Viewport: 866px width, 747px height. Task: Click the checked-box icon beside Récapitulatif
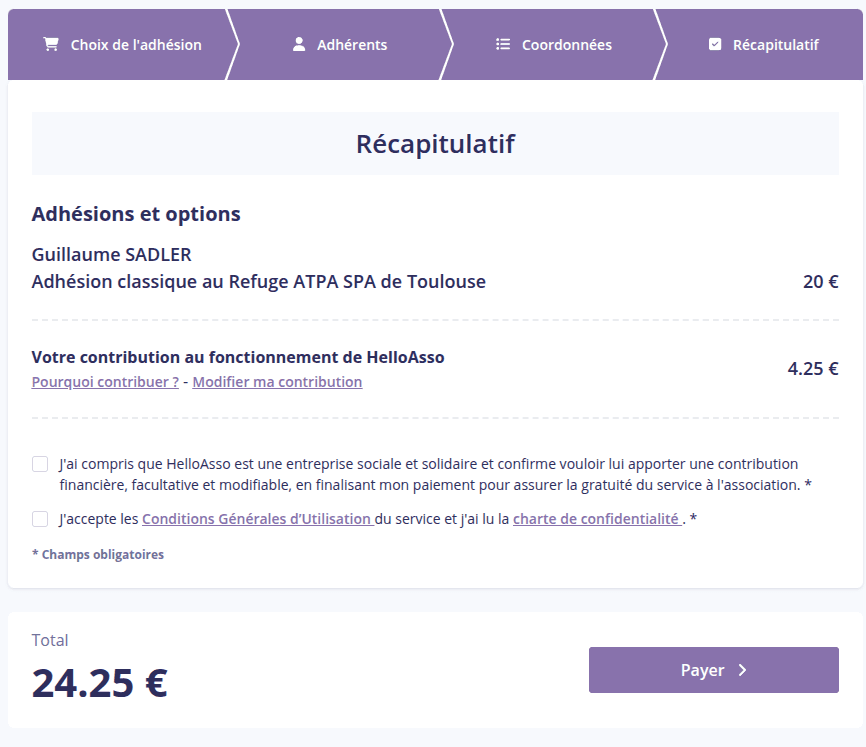(714, 43)
